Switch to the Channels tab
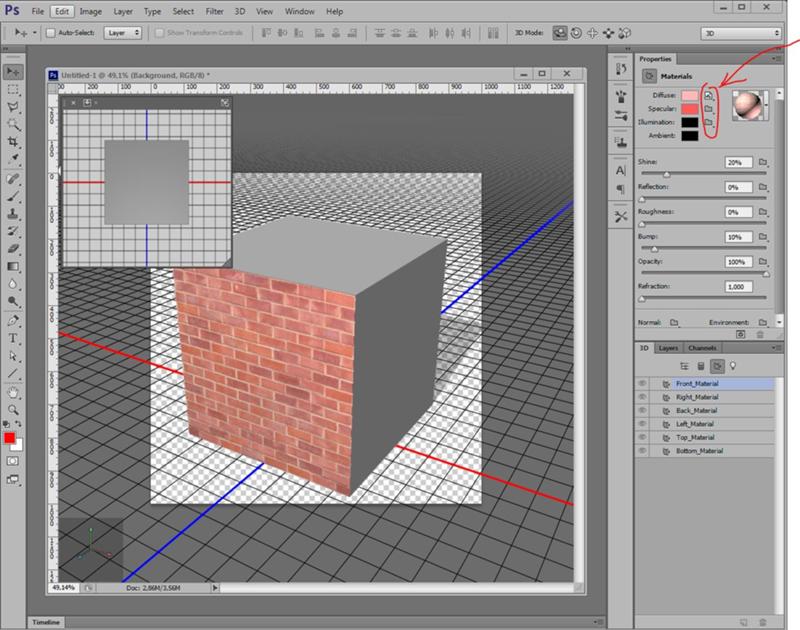Screen dimensions: 800x630 pyautogui.click(x=701, y=347)
